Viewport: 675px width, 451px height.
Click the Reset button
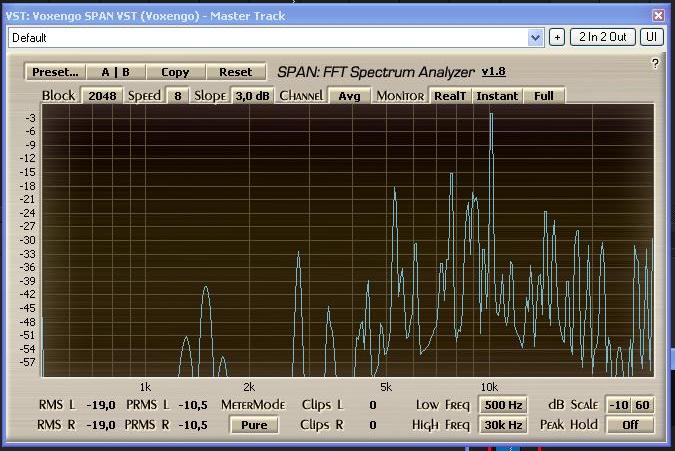coord(235,72)
